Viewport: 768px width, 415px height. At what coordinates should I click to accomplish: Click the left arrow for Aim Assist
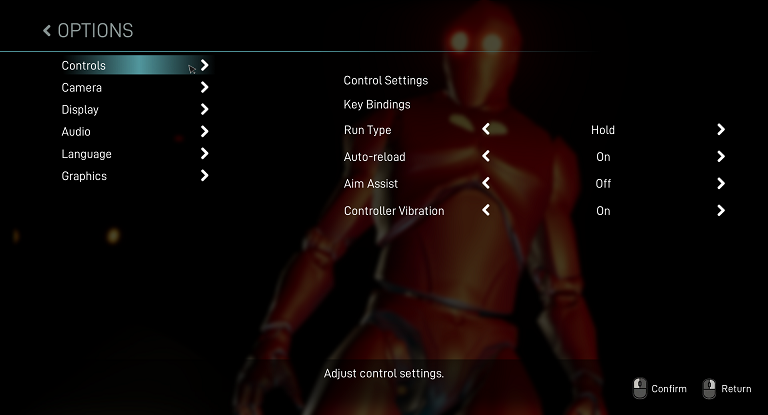tap(486, 183)
